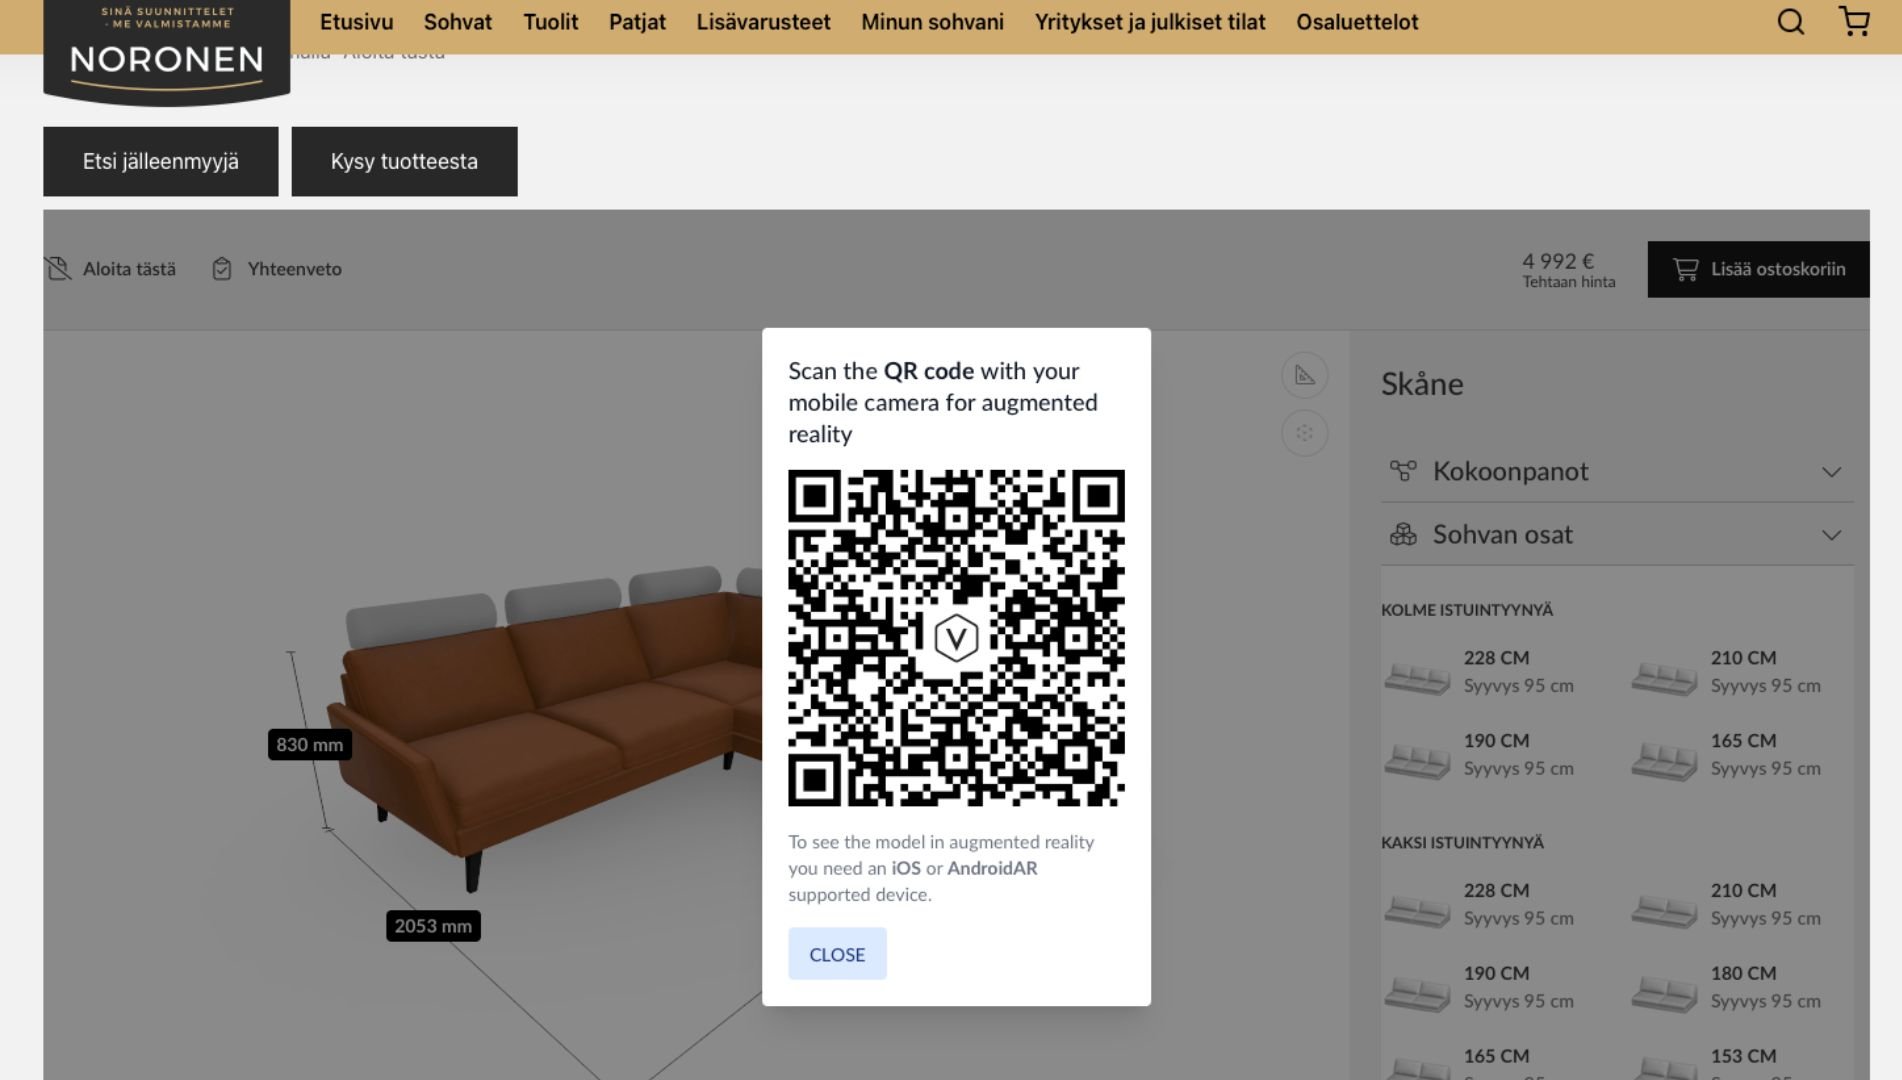Click the 2053 mm dimension label
Viewport: 1902px width, 1080px height.
pos(433,926)
